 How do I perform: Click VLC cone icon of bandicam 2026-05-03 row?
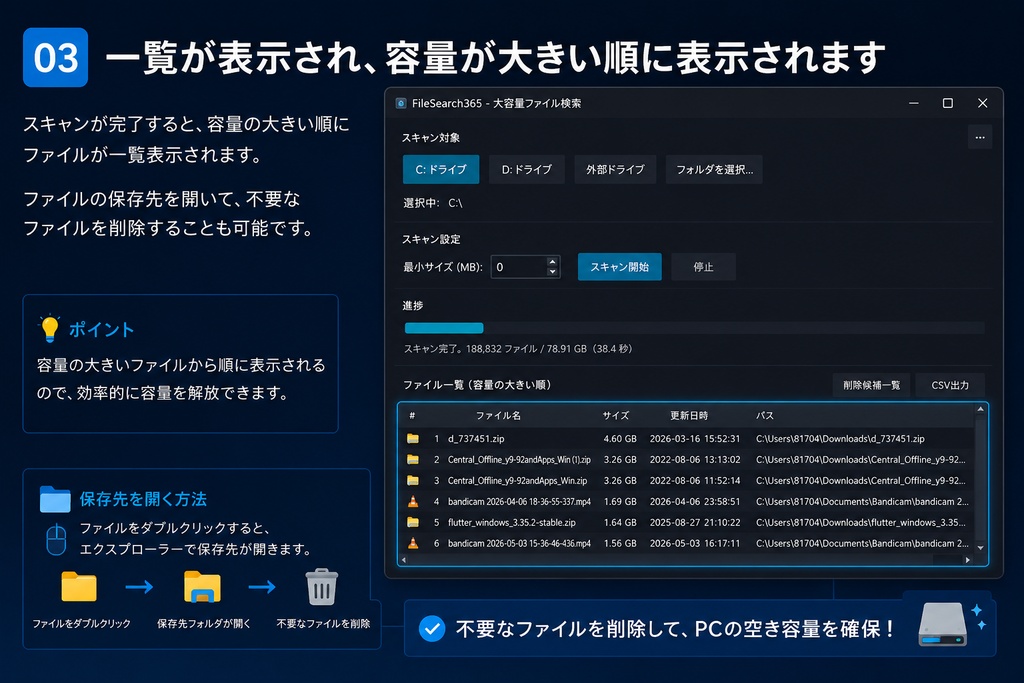[413, 543]
